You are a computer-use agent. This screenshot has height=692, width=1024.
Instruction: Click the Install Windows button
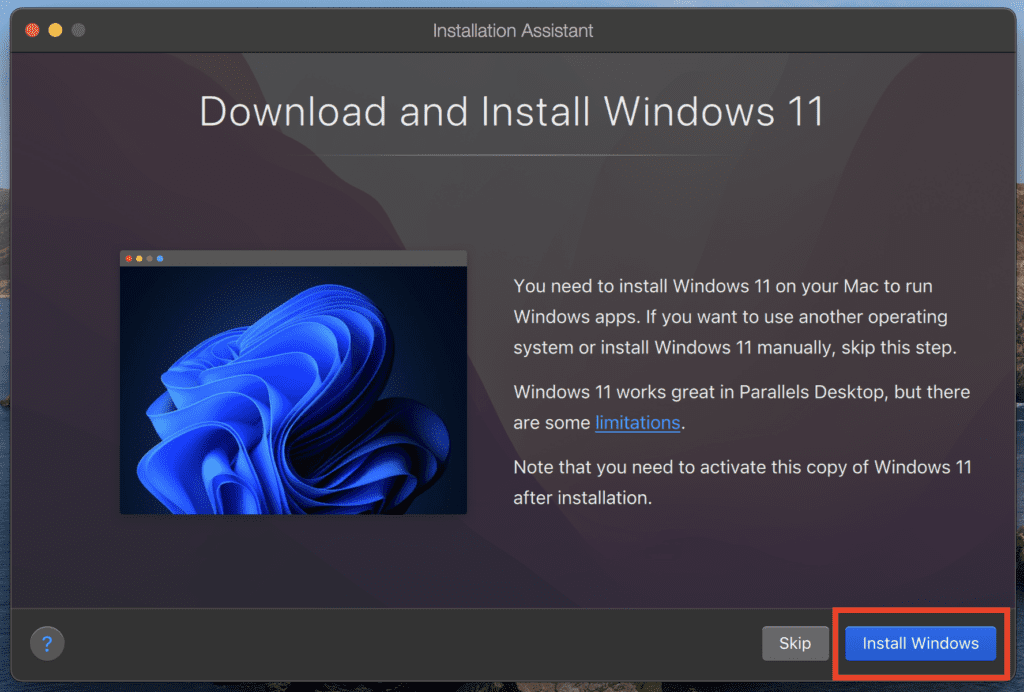(920, 643)
